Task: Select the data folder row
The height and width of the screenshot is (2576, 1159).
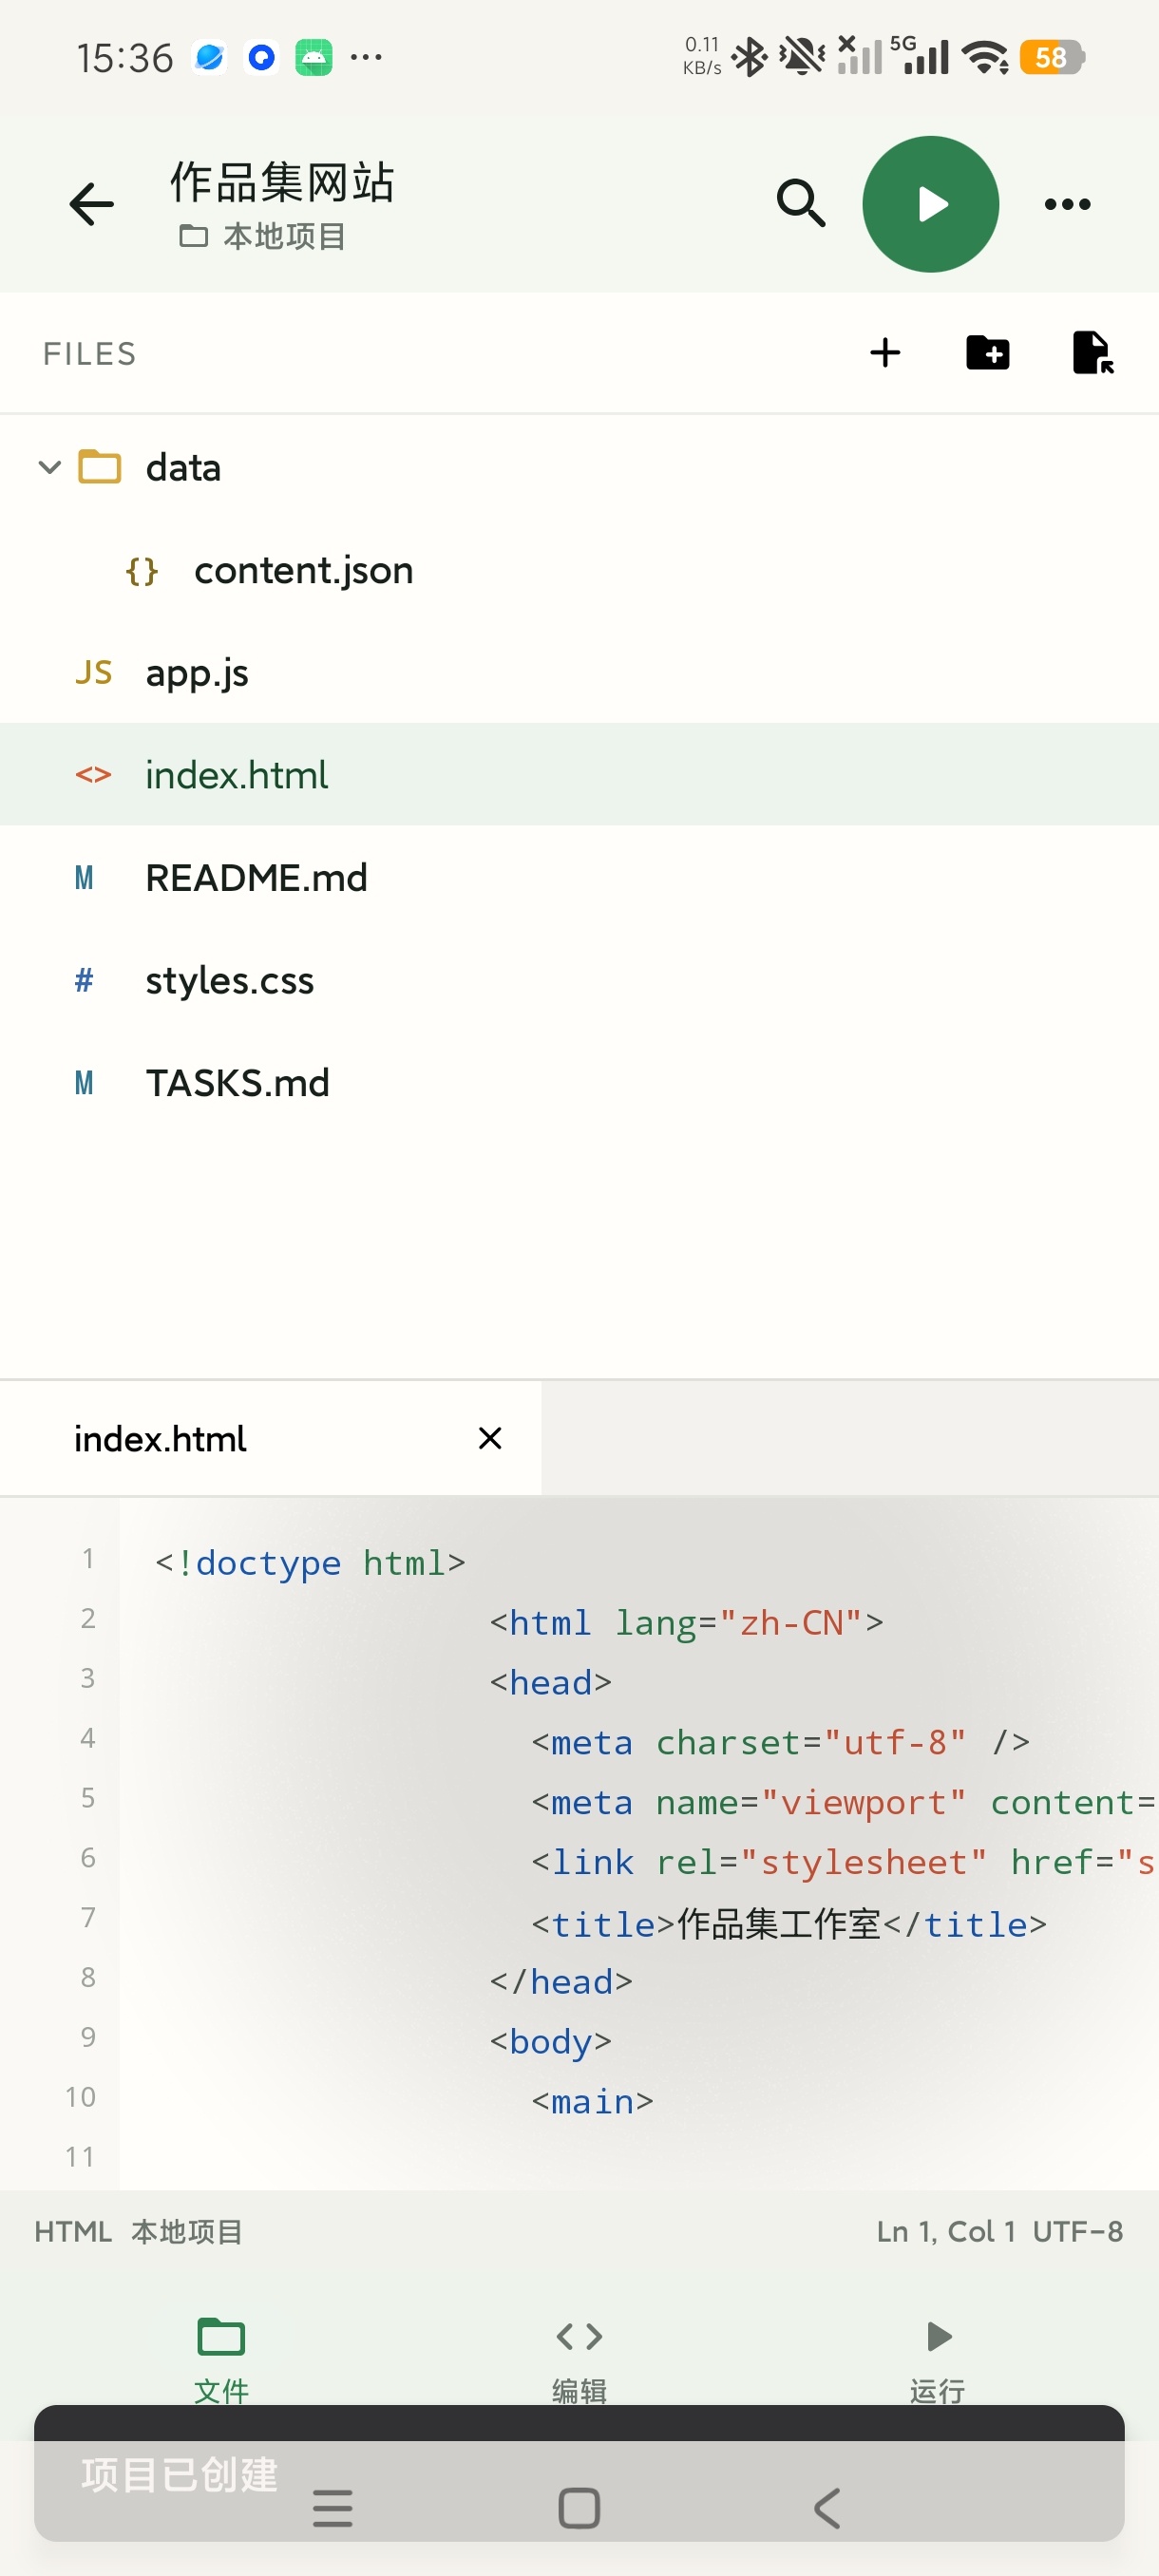Action: [580, 467]
